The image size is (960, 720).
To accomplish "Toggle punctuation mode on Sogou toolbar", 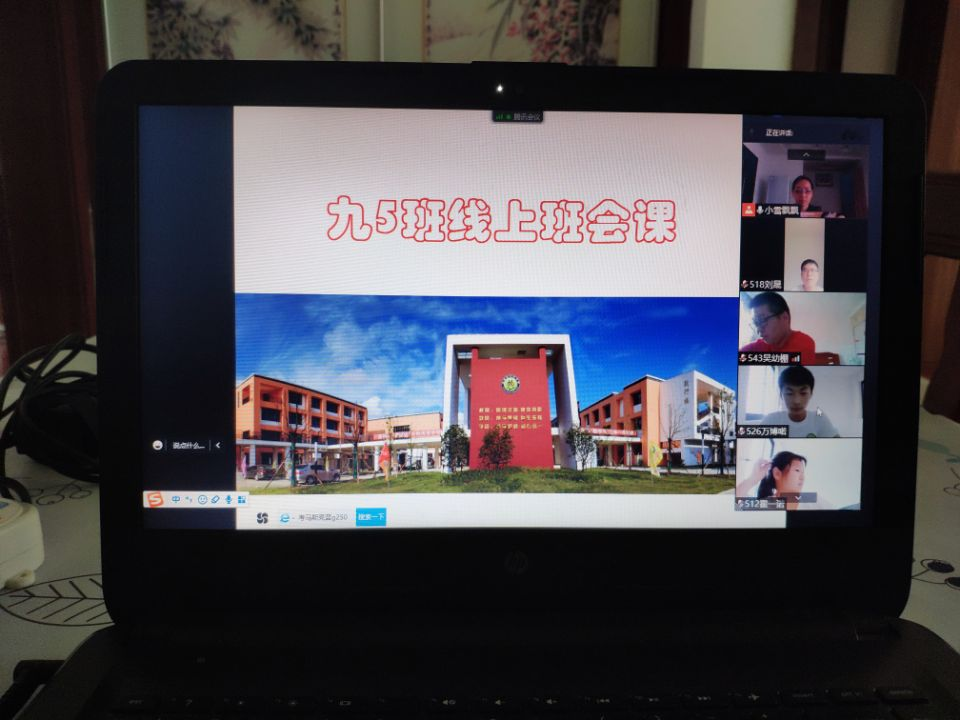I will click(x=188, y=498).
